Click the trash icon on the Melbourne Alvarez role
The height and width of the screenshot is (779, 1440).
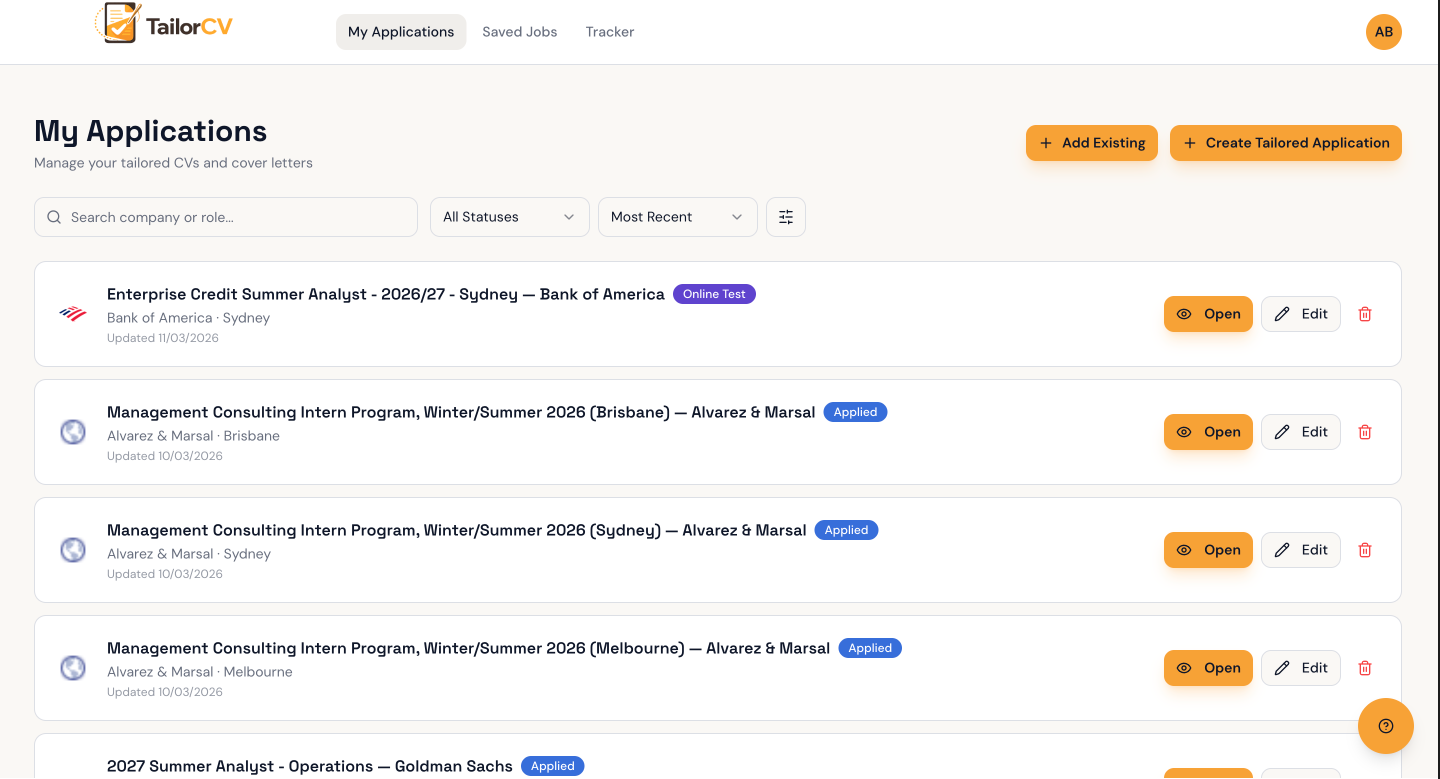point(1364,667)
